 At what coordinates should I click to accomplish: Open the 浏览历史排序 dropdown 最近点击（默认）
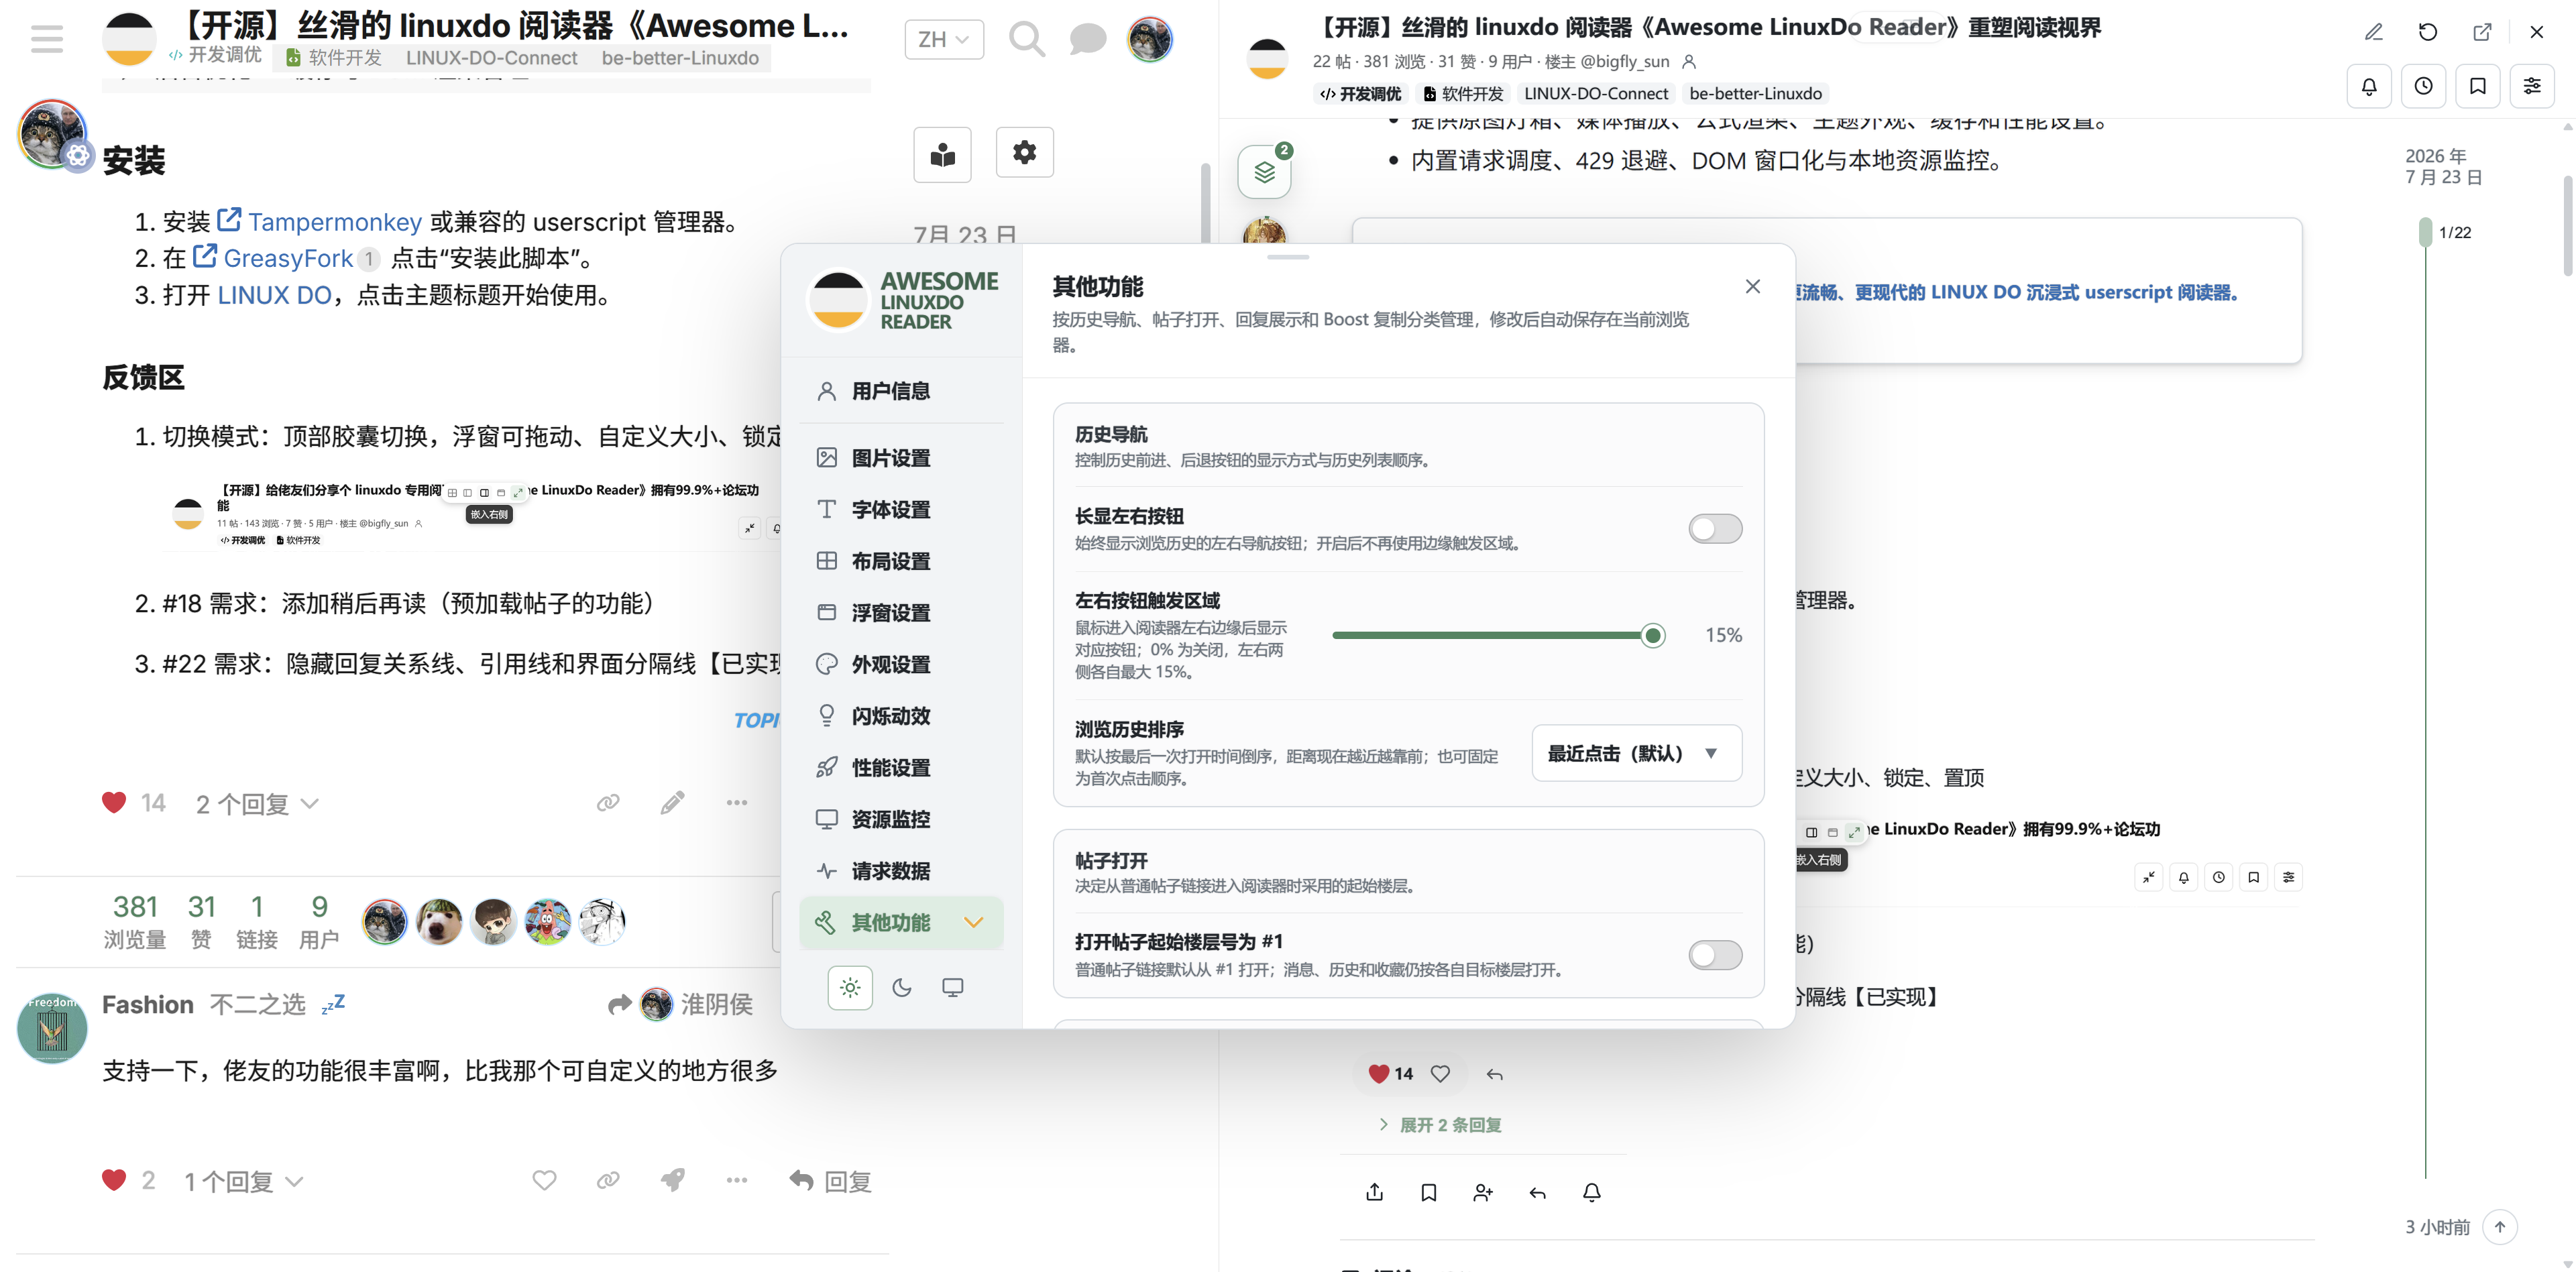(x=1636, y=753)
